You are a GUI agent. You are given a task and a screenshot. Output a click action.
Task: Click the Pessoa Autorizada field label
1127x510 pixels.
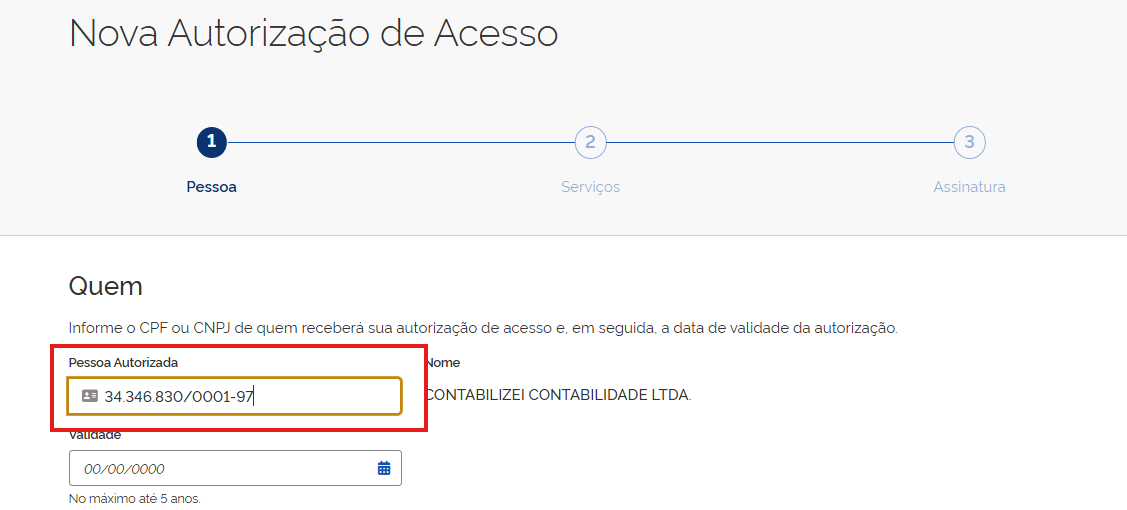tap(123, 362)
